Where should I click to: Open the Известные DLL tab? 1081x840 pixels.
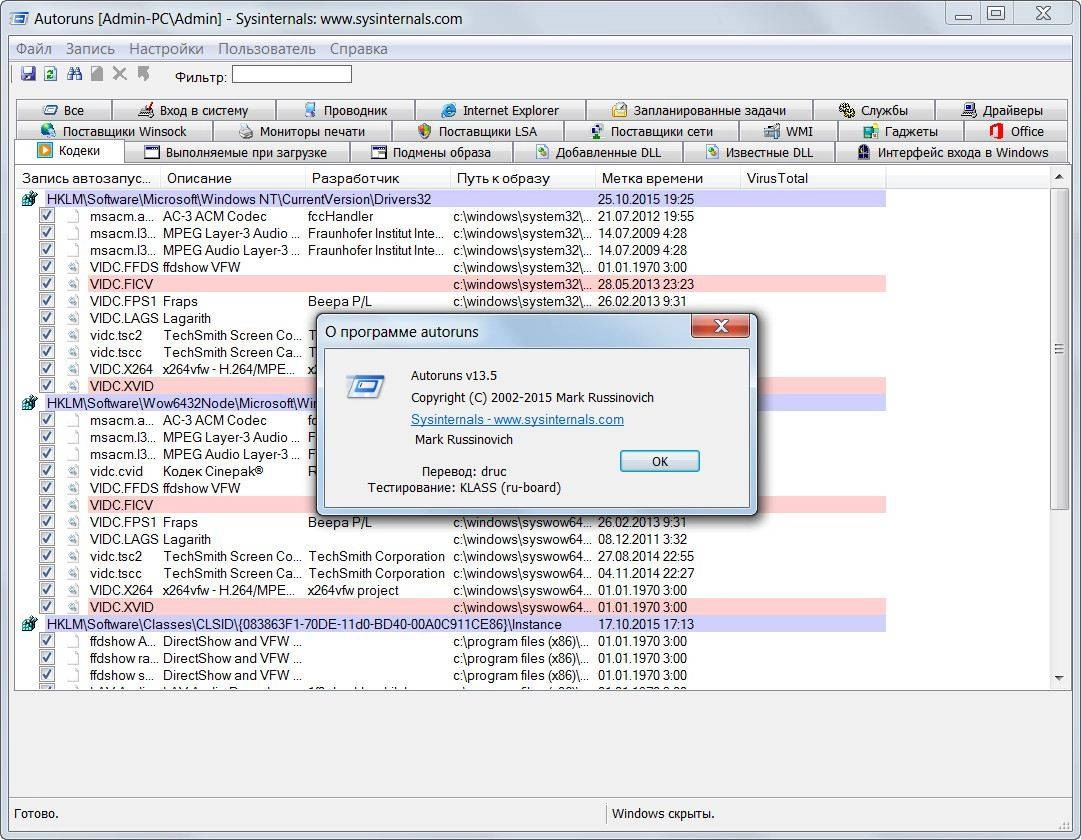758,152
